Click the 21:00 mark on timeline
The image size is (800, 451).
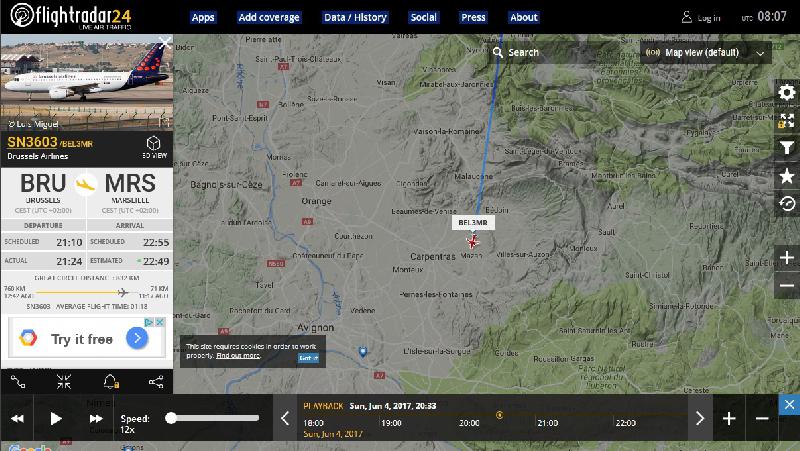547,423
